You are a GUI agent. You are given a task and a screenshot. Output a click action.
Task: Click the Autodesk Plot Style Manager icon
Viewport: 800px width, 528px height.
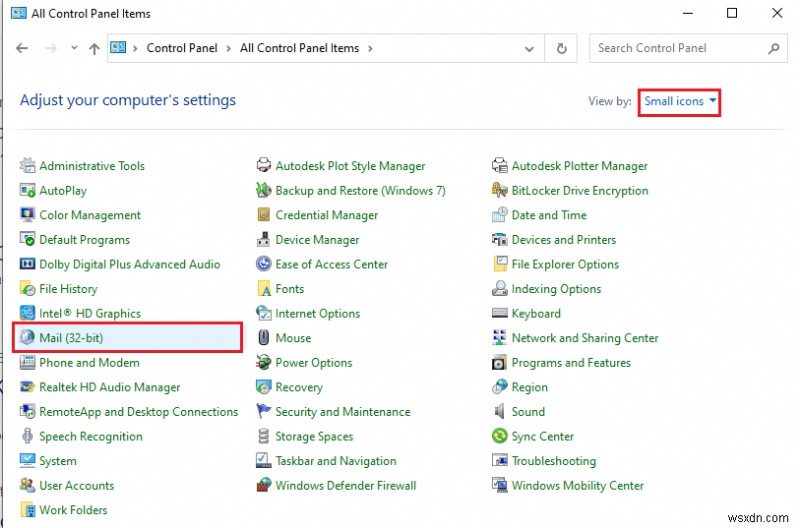pyautogui.click(x=263, y=165)
